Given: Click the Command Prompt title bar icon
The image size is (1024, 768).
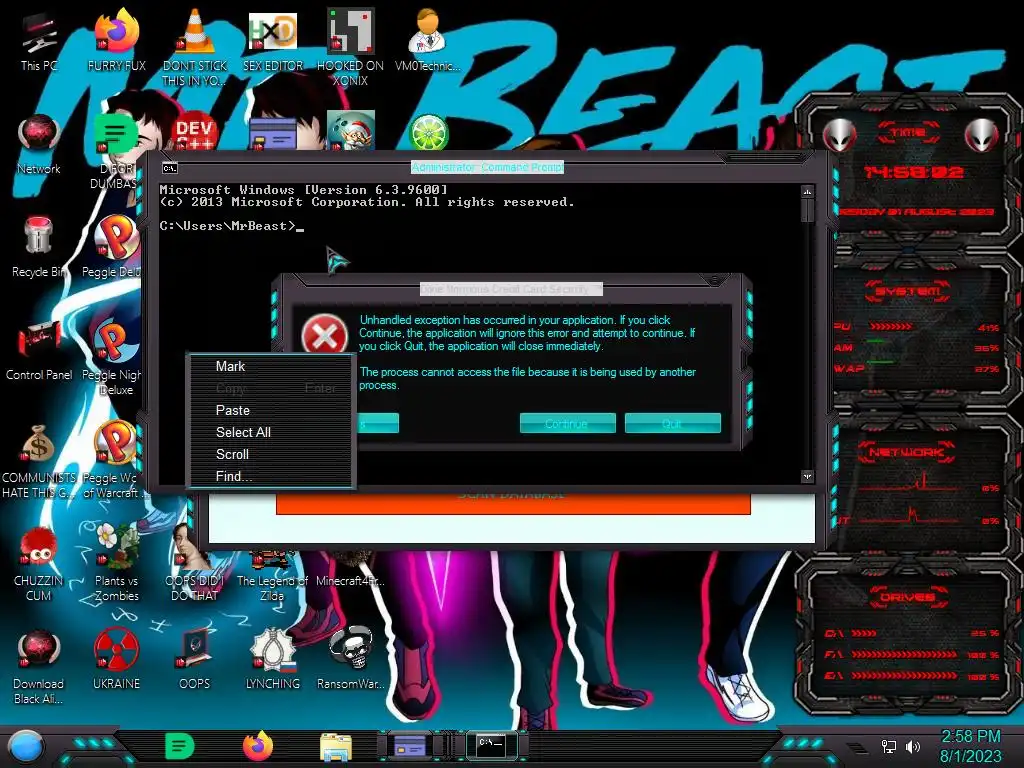Looking at the screenshot, I should pos(170,168).
